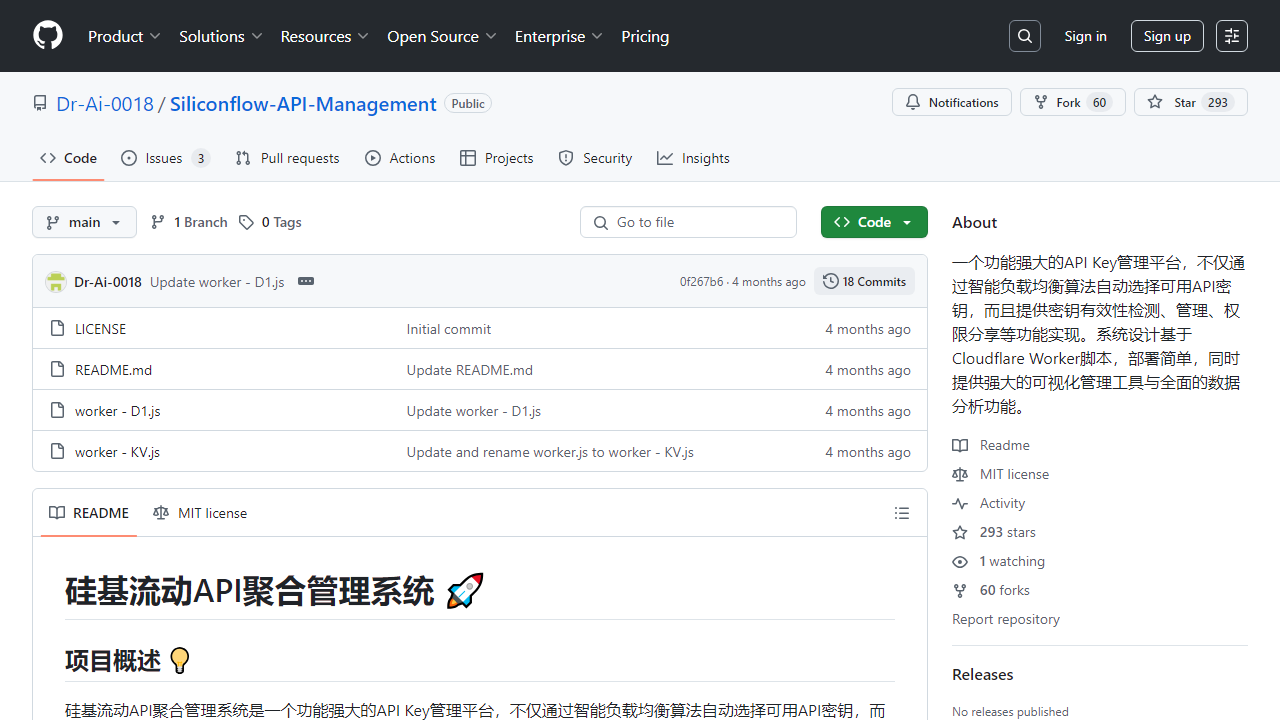1280x720 pixels.
Task: Open the Siliconflow-API-Management repo link
Action: pos(303,104)
